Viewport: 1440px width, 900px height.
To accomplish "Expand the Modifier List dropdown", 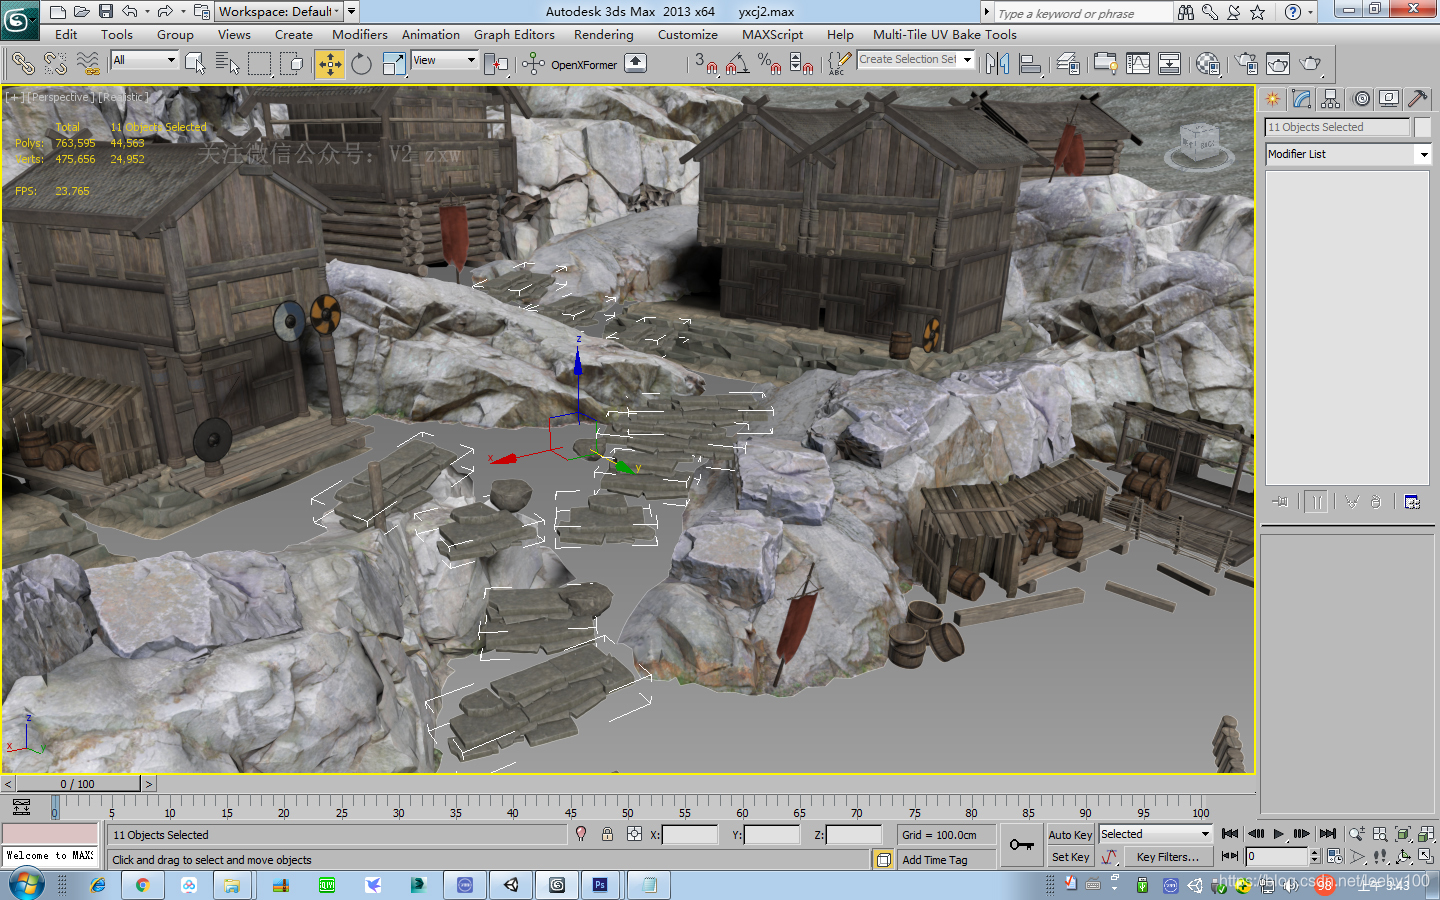I will [1423, 154].
